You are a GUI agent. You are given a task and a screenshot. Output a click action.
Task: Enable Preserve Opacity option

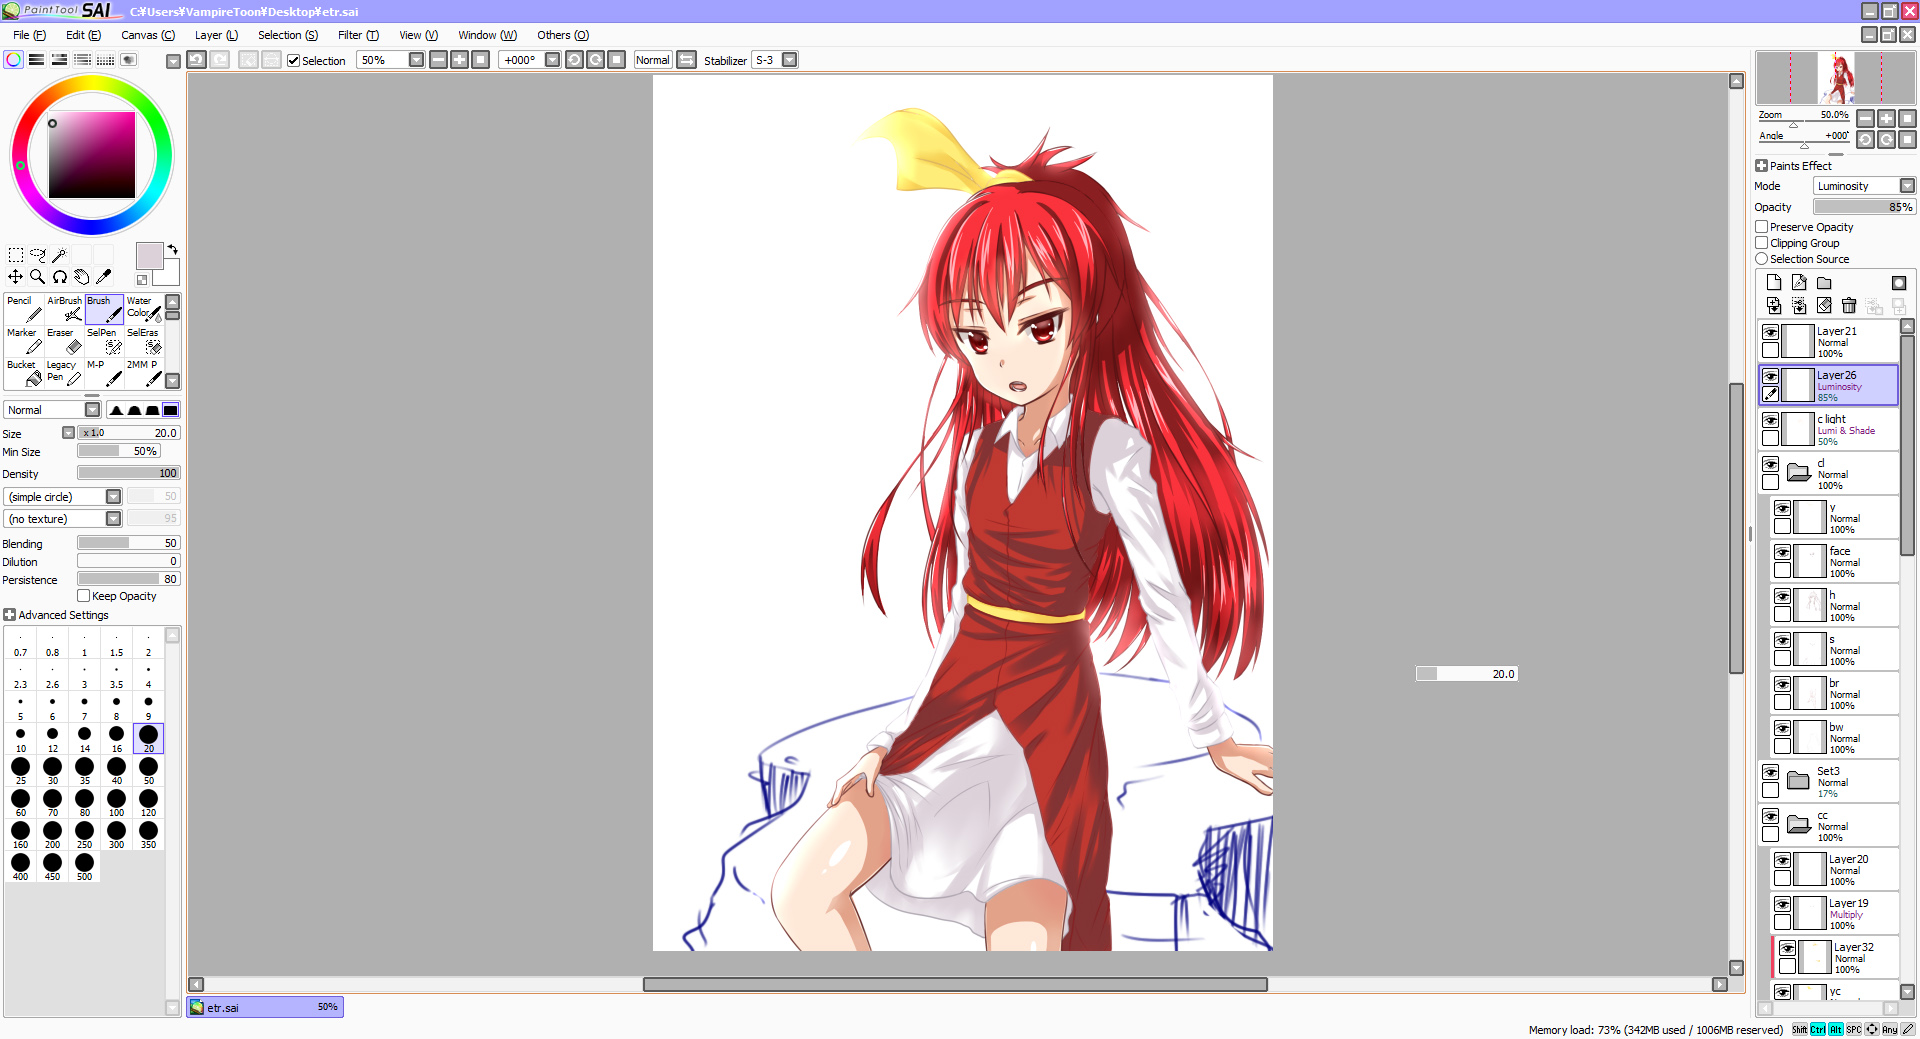(1762, 227)
